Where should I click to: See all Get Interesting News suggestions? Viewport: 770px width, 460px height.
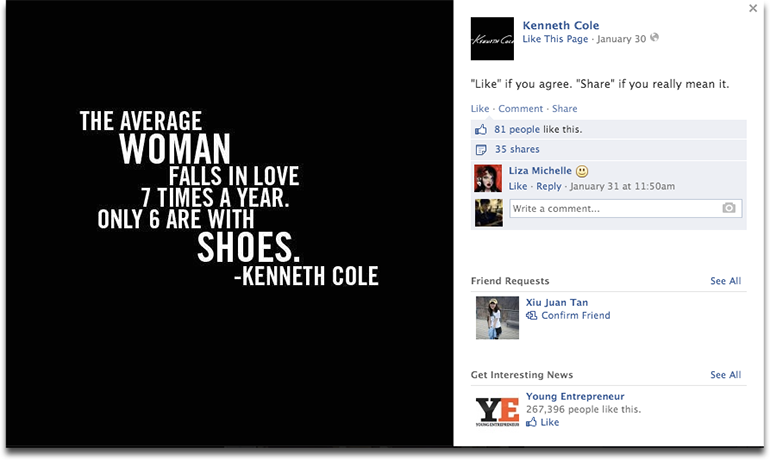(x=725, y=375)
